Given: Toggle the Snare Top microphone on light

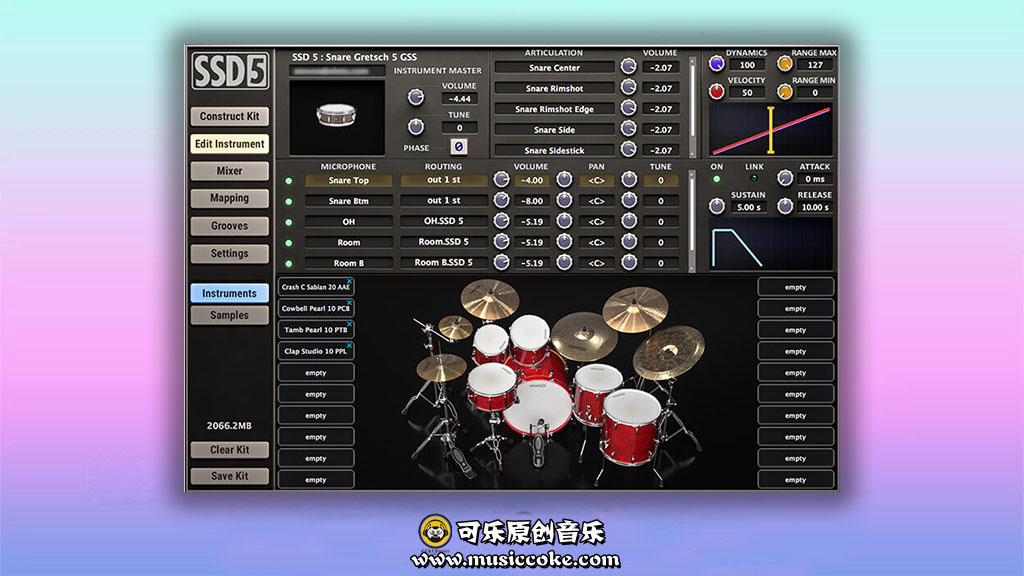Looking at the screenshot, I should tap(289, 181).
